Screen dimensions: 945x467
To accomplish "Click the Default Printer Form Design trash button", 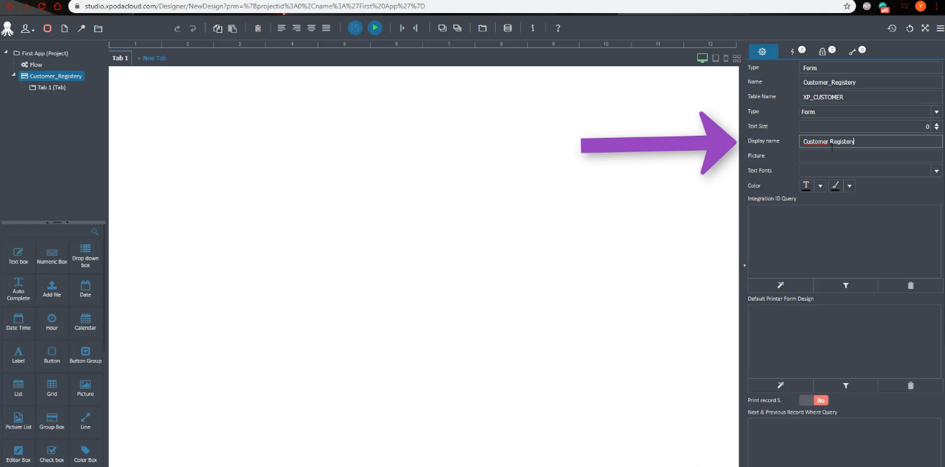I will tap(910, 386).
